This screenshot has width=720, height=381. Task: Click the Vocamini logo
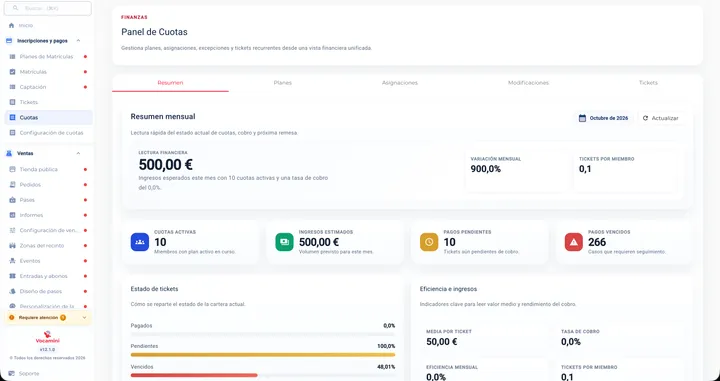[x=47, y=337]
